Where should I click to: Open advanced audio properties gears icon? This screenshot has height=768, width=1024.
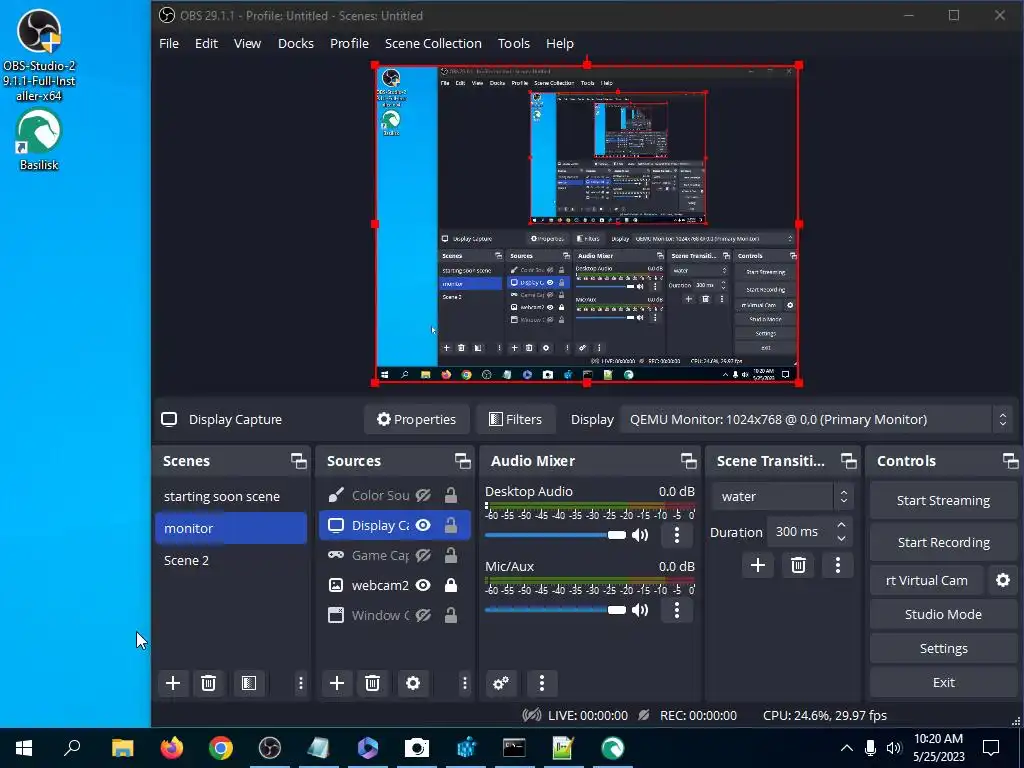[x=501, y=683]
